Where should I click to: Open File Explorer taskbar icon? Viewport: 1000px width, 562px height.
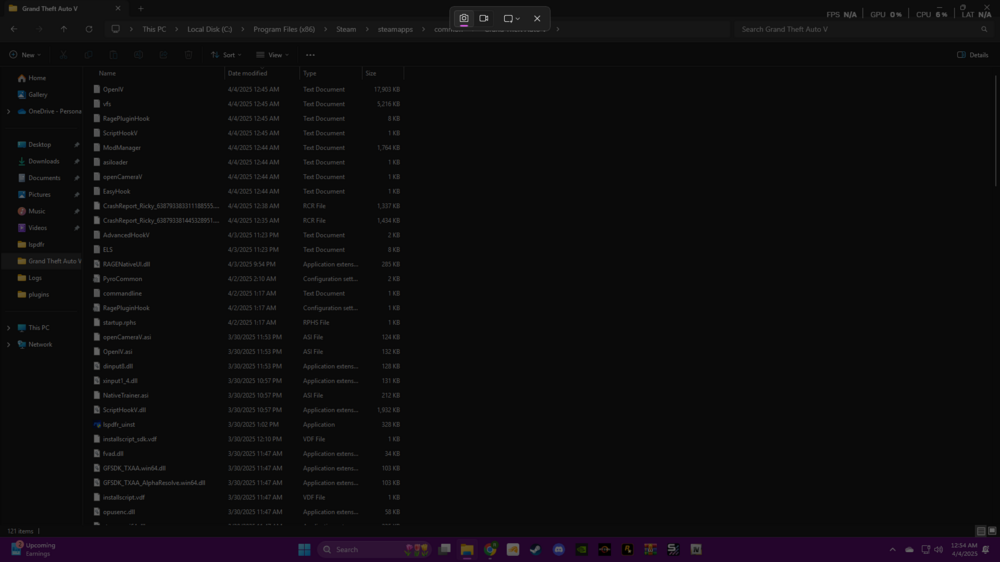click(x=467, y=549)
